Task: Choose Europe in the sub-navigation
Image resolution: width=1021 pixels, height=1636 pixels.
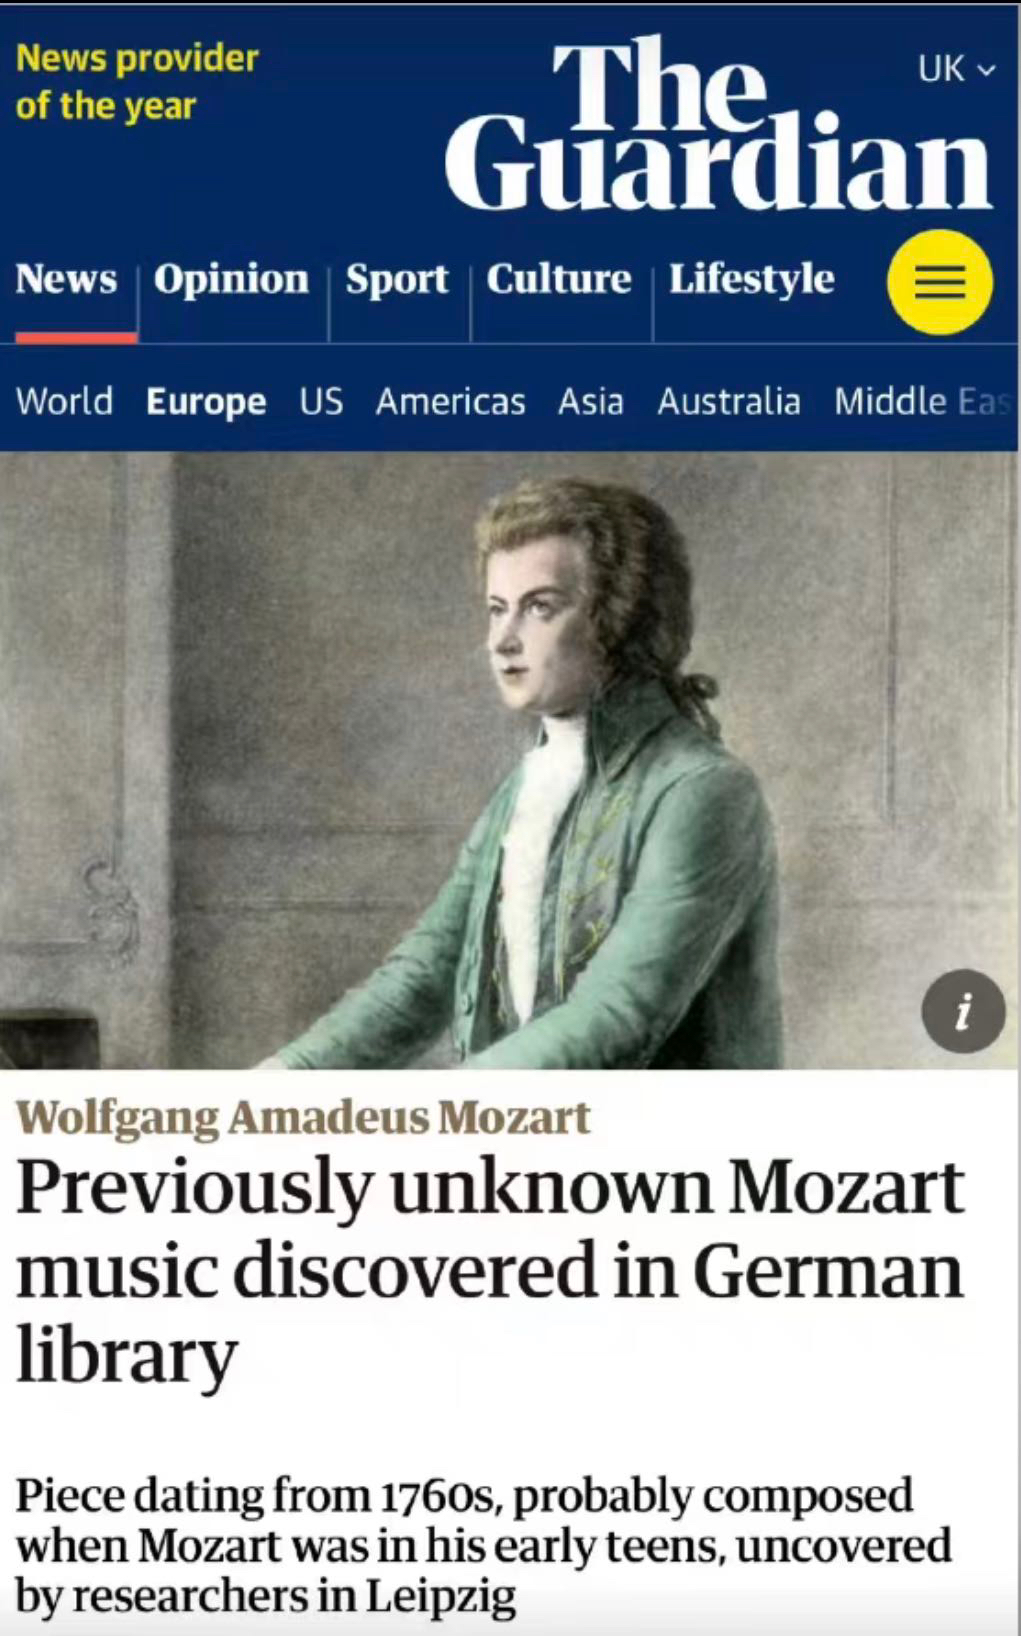Action: (x=206, y=402)
